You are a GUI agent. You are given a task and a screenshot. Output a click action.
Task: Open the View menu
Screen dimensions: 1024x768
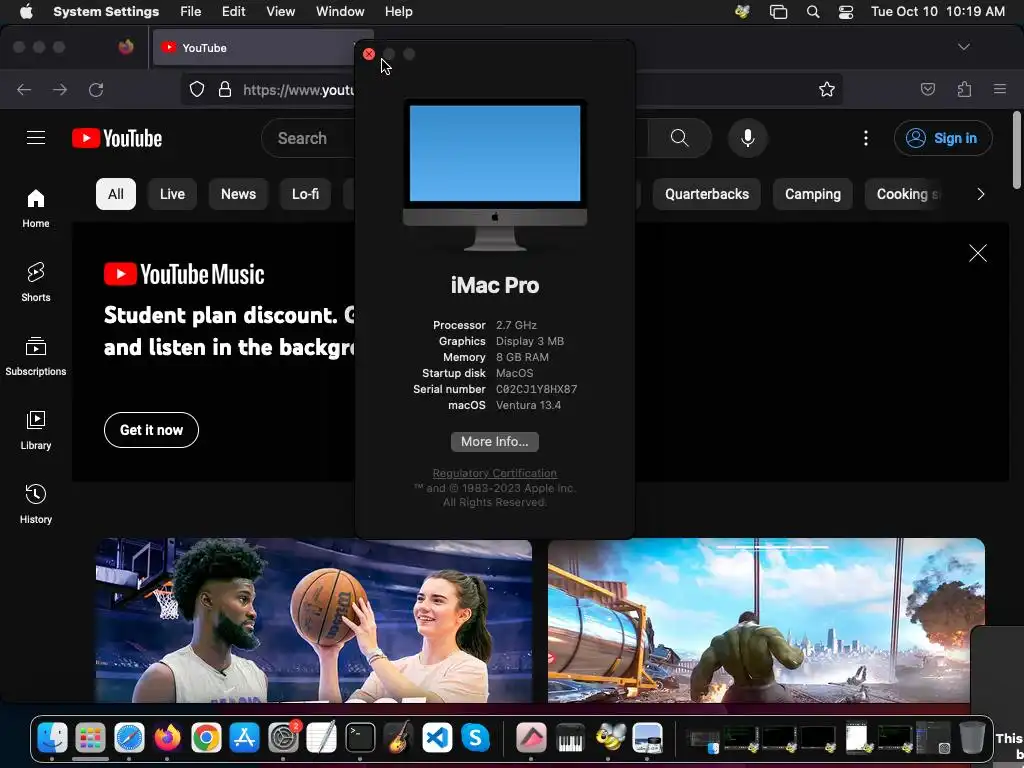(x=280, y=12)
